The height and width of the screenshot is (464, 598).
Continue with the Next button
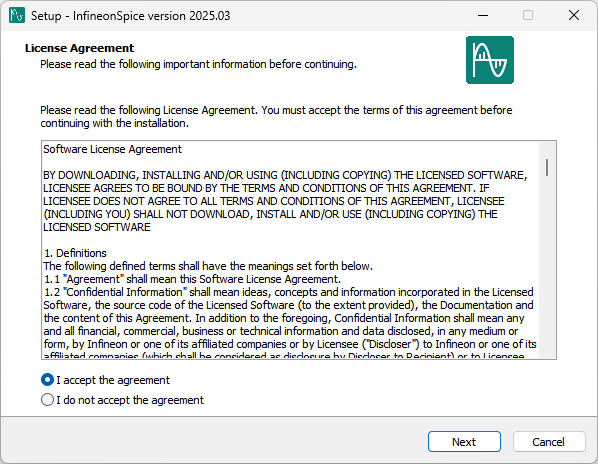coord(464,442)
